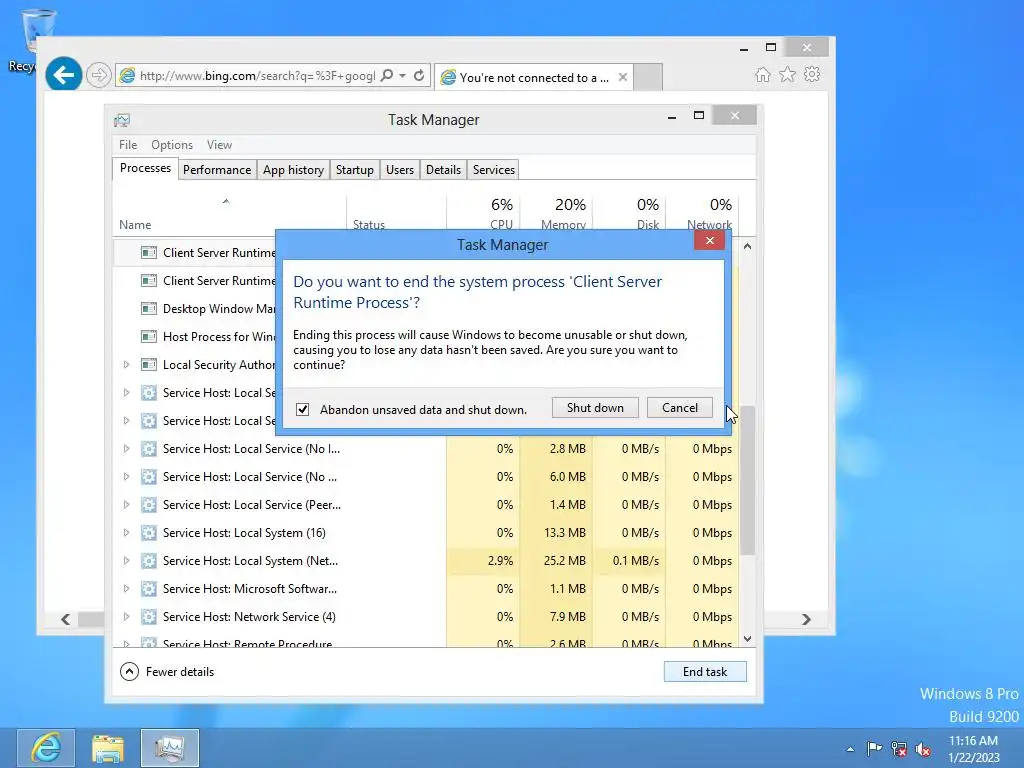Click the muted volume tray icon
This screenshot has height=768, width=1024.
(x=923, y=748)
